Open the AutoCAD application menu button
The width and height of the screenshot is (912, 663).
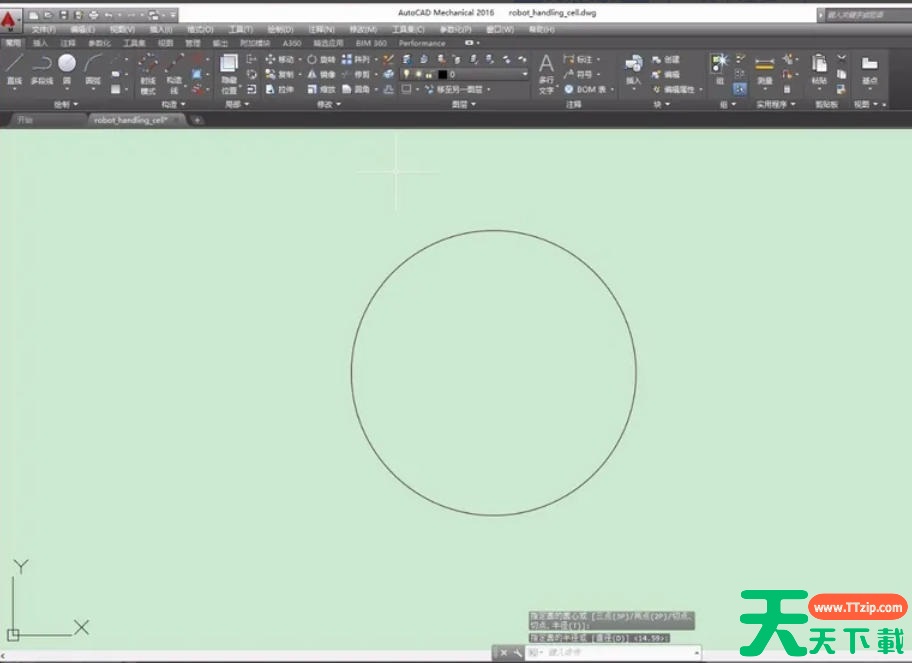[9, 19]
